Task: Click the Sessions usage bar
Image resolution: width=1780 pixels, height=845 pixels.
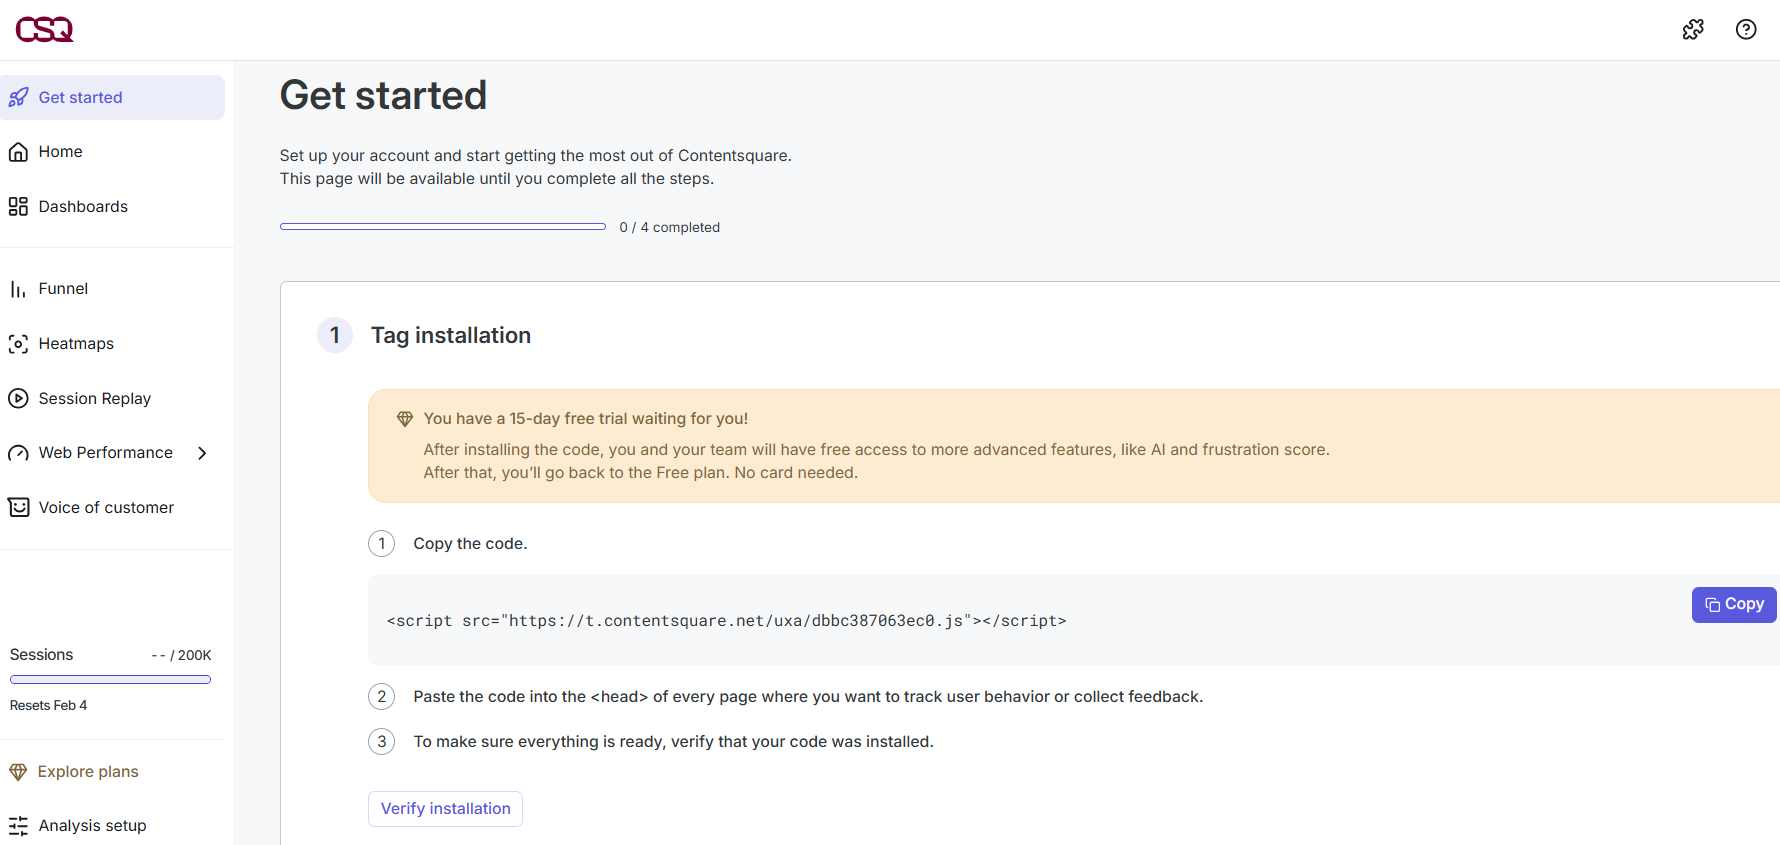Action: pos(110,680)
